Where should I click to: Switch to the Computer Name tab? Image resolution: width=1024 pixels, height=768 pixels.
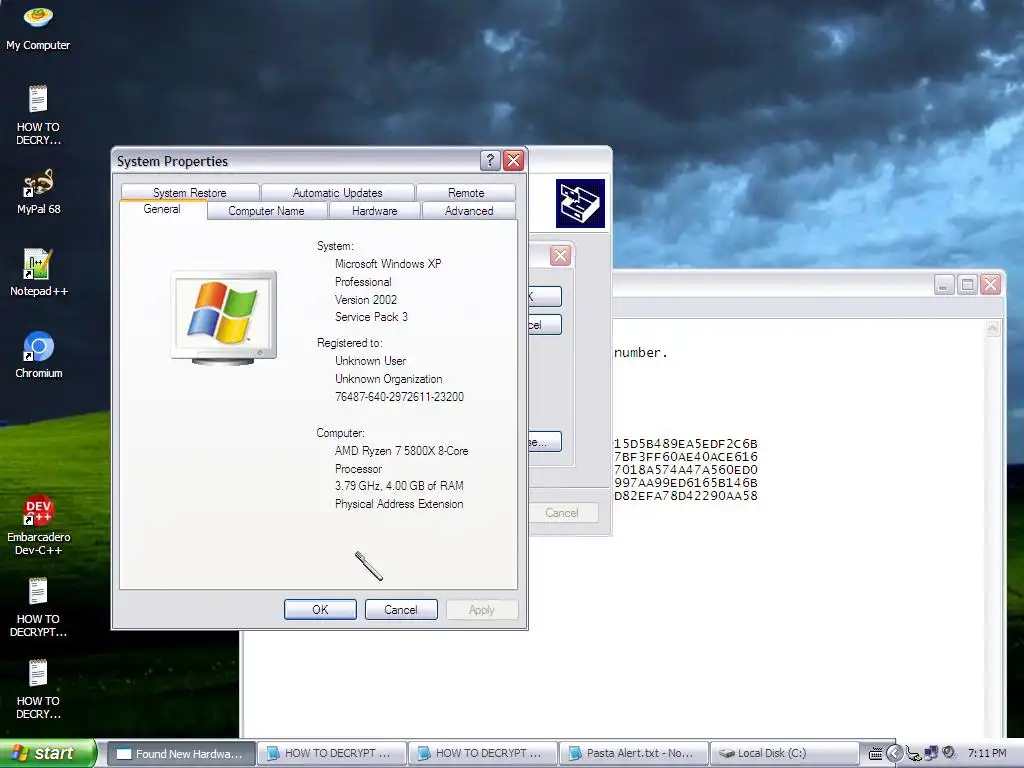pyautogui.click(x=266, y=211)
